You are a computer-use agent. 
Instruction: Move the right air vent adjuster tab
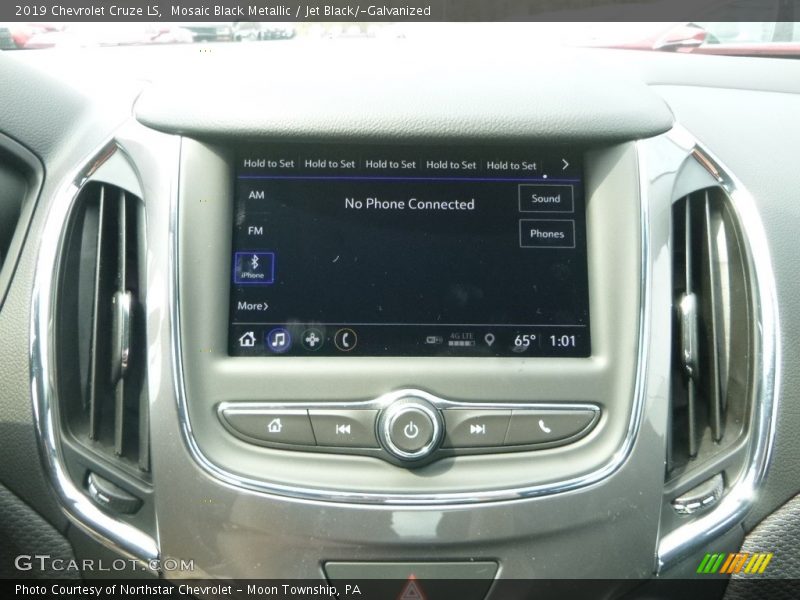tap(688, 332)
